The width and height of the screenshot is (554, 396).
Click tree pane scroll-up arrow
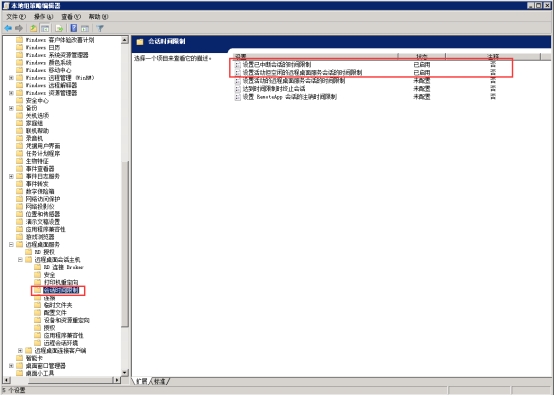coord(125,40)
